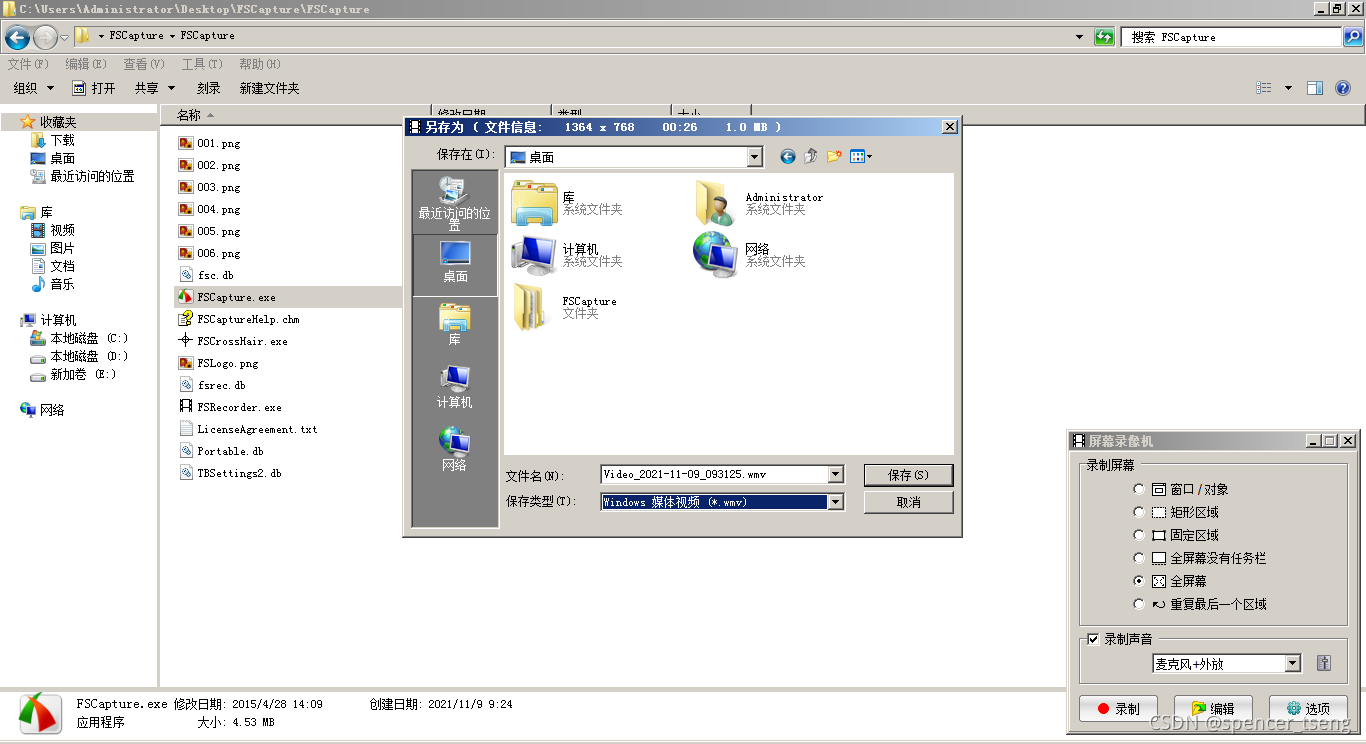Open the 保存在 location dropdown

755,157
